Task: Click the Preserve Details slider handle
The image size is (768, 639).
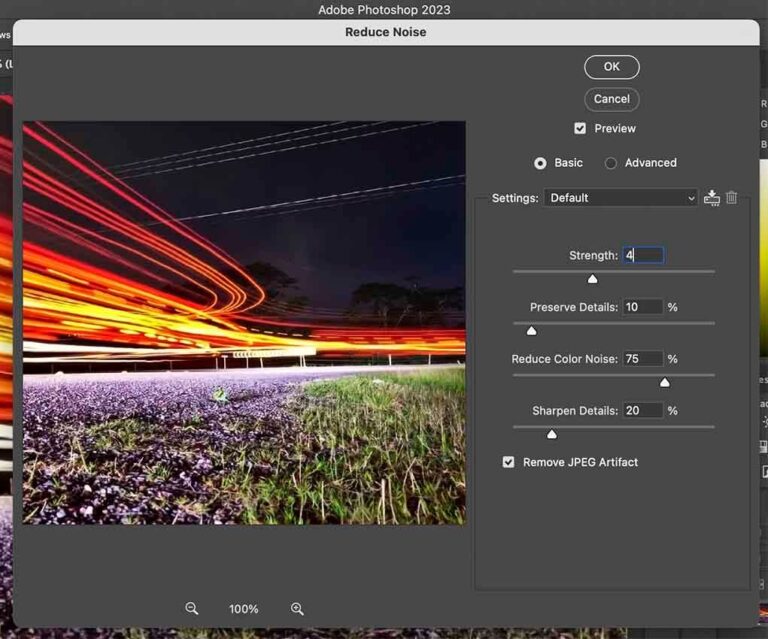Action: (531, 331)
